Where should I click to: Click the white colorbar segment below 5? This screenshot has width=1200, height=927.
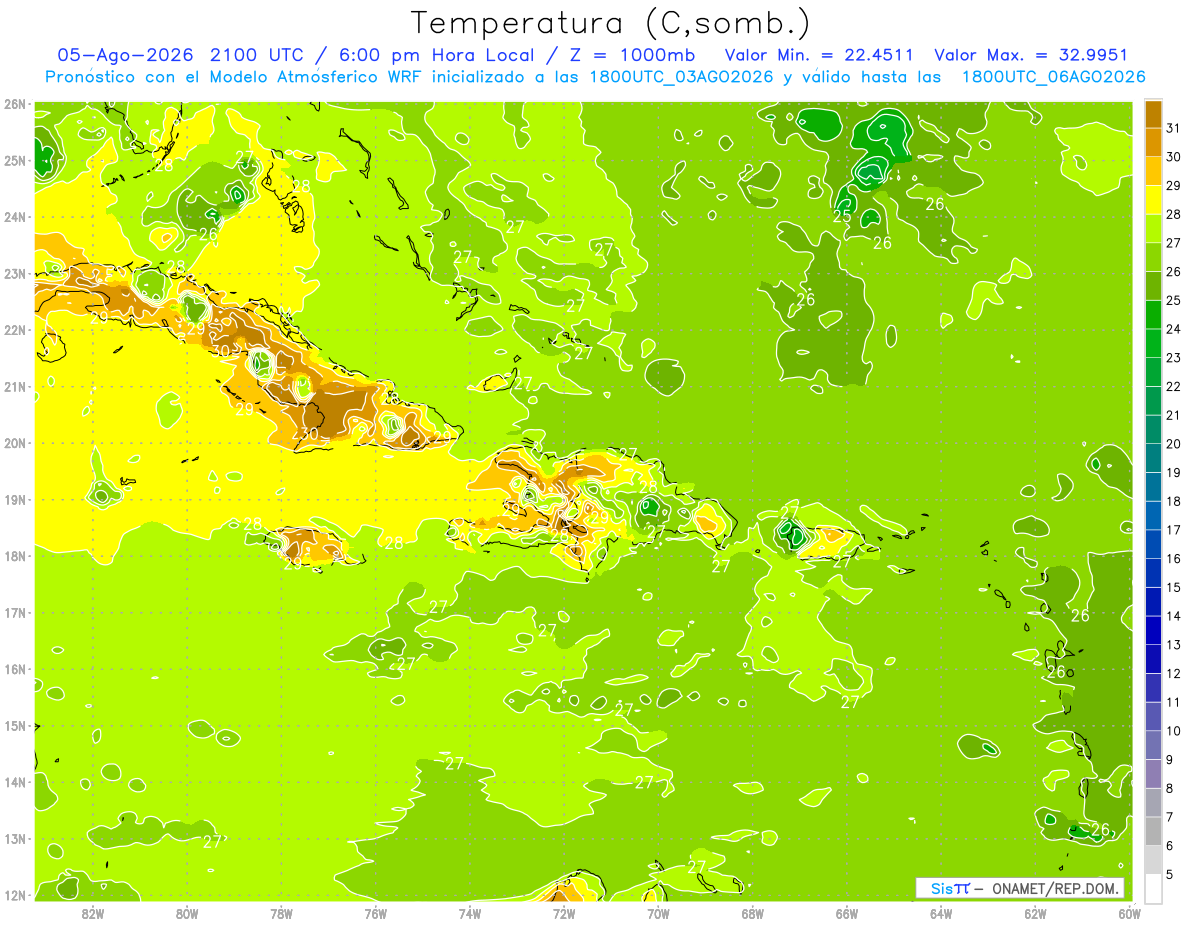pos(1153,888)
